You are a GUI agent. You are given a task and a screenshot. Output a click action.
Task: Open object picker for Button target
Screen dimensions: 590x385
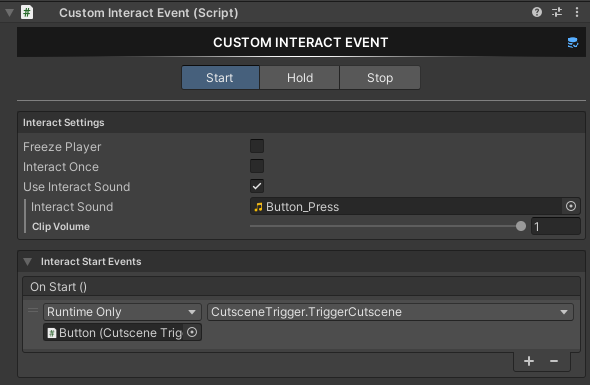click(192, 332)
